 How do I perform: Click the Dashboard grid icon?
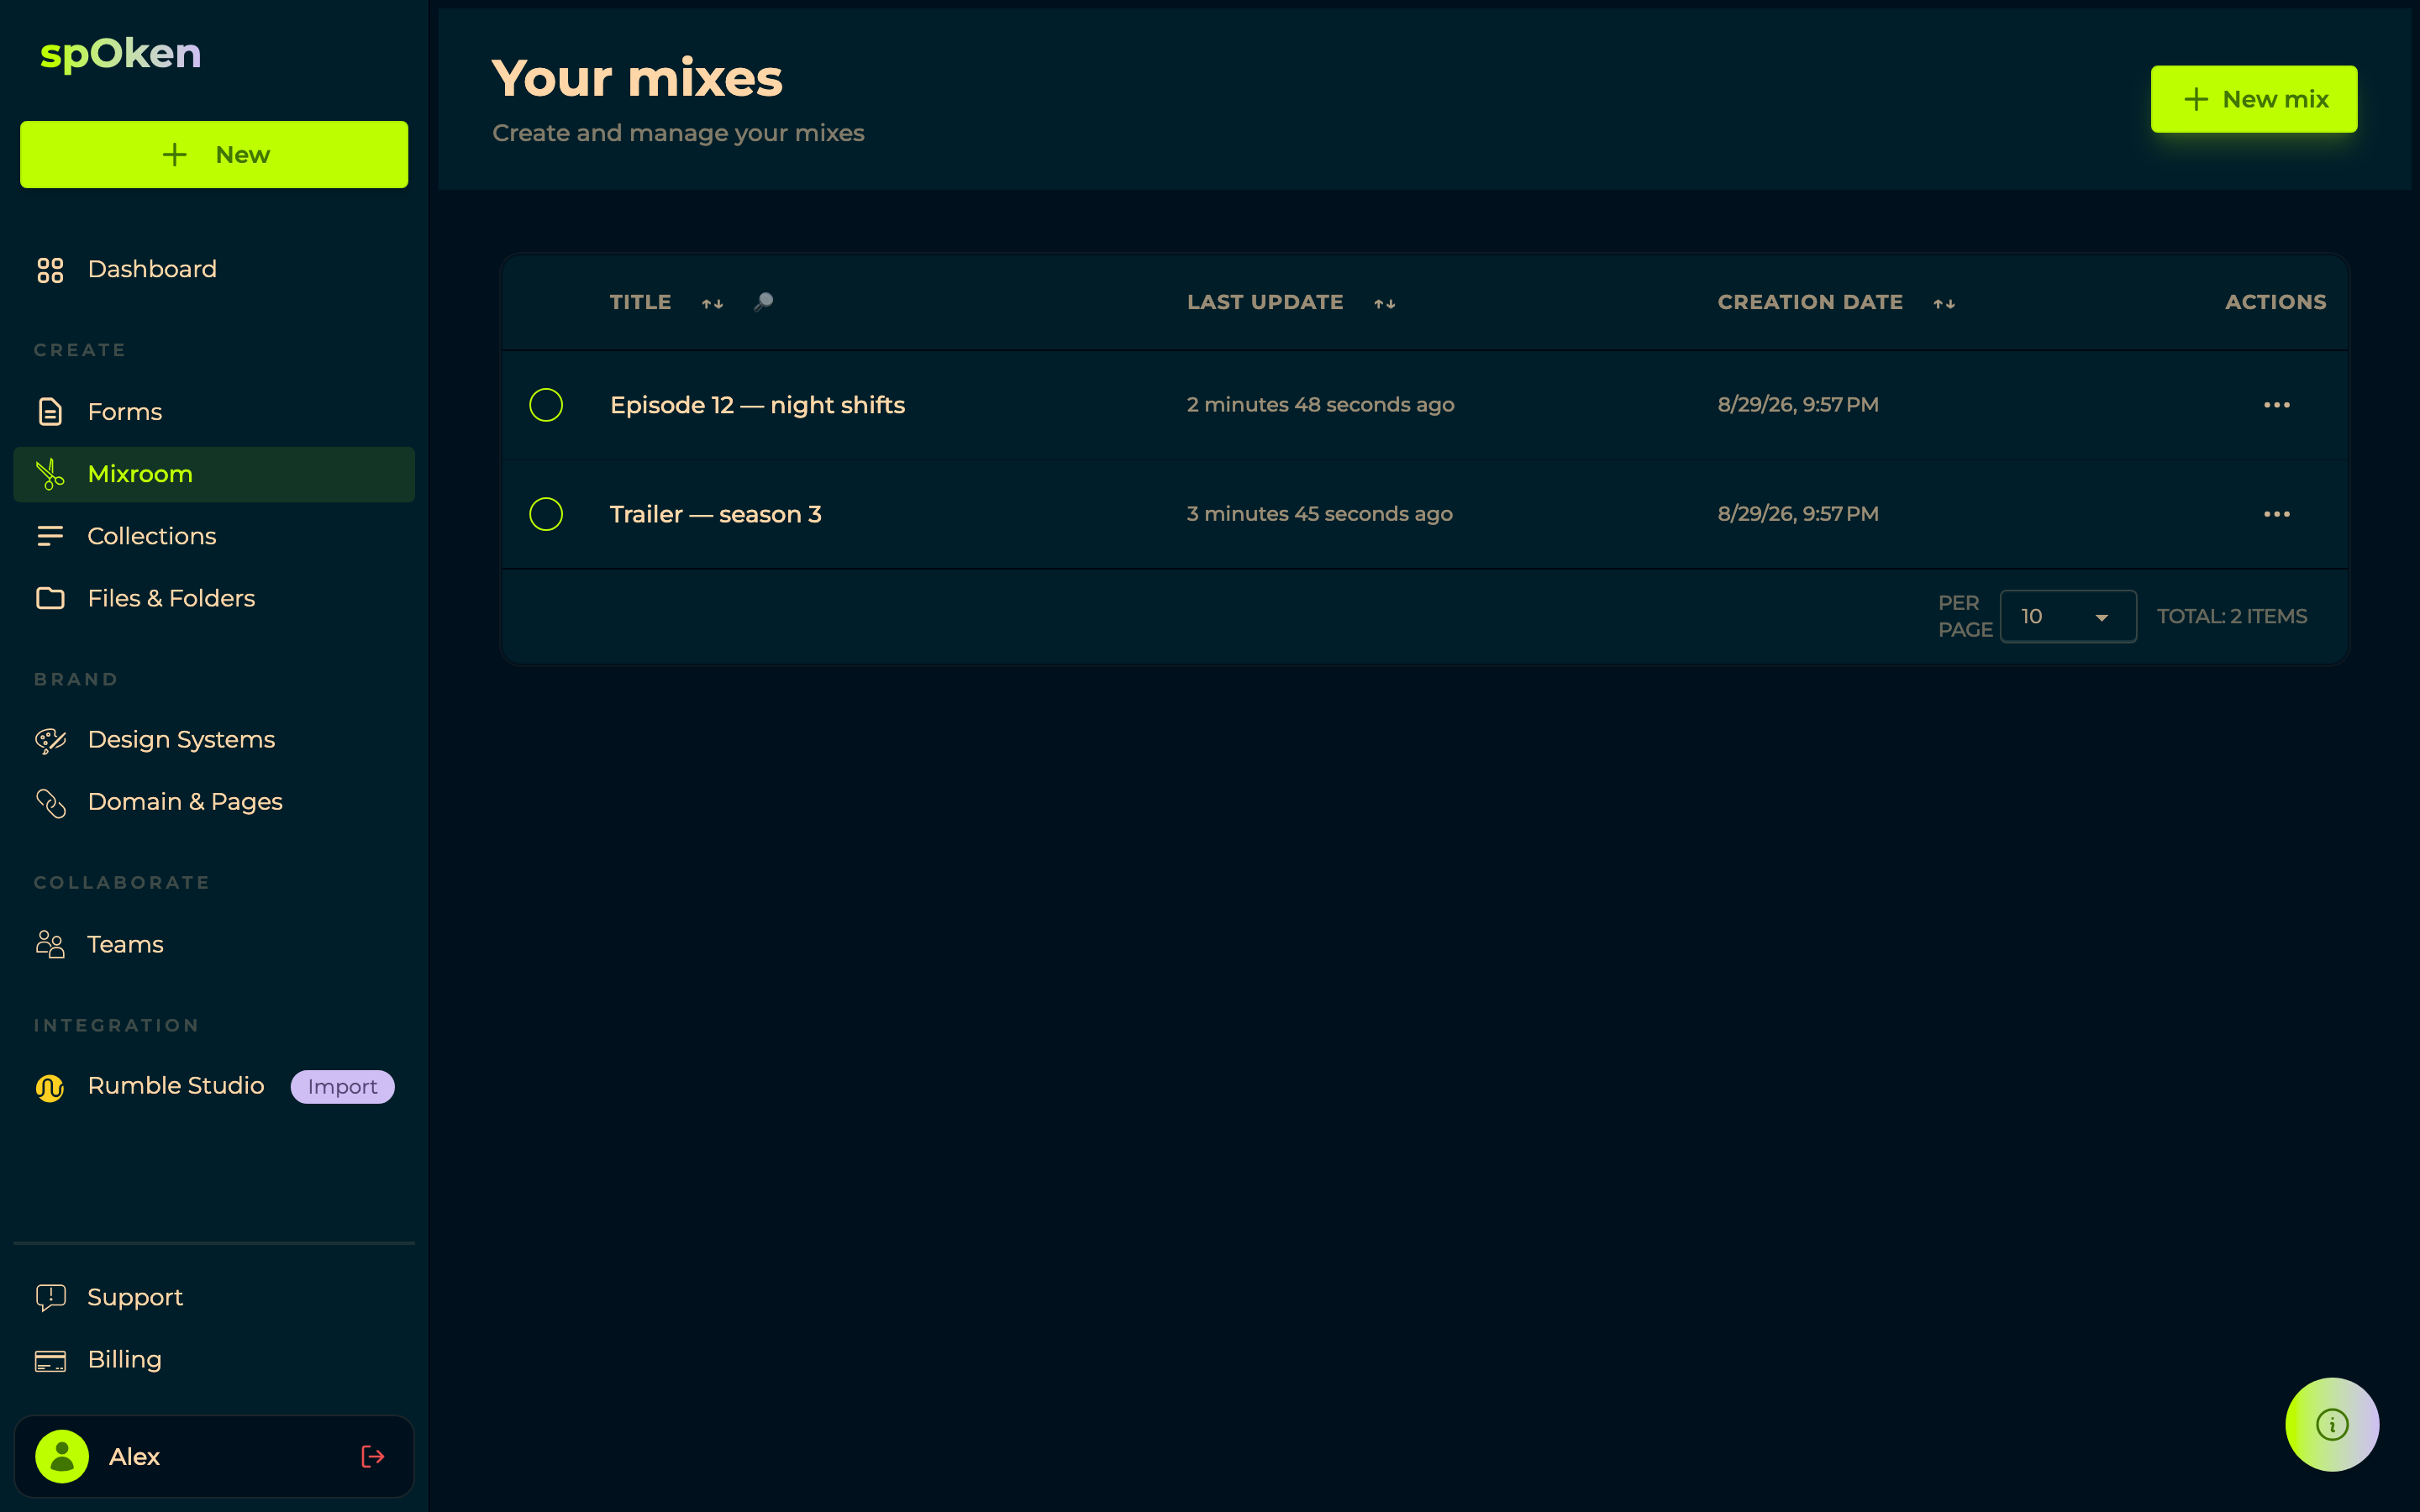50,270
